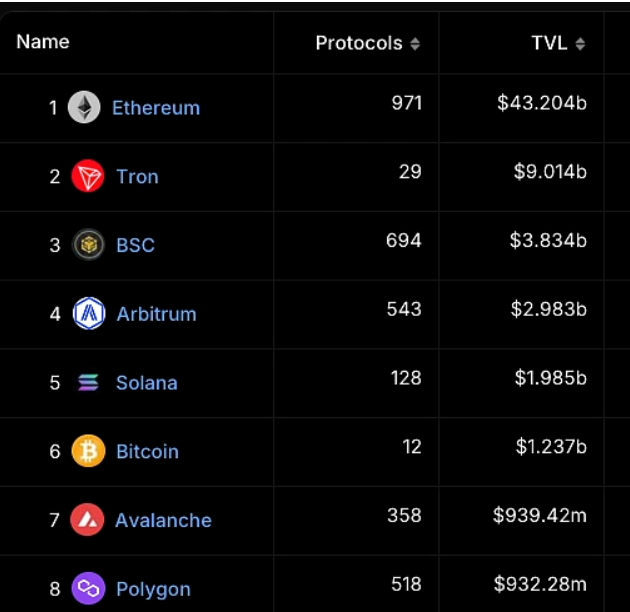Open the BSC chain link

click(x=135, y=245)
